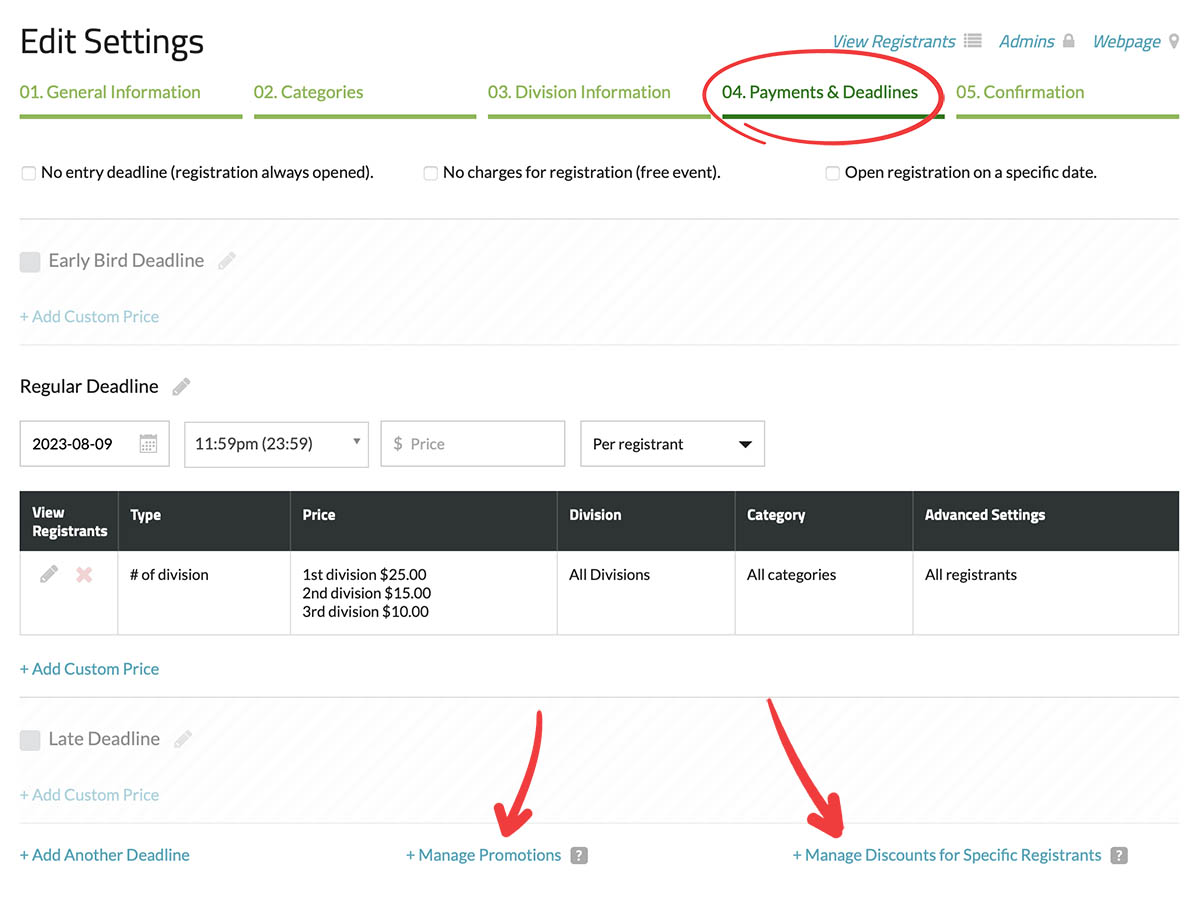Screen dimensions: 1200x900
Task: Click the Add Custom Price link under Regular Deadline
Action: 90,669
